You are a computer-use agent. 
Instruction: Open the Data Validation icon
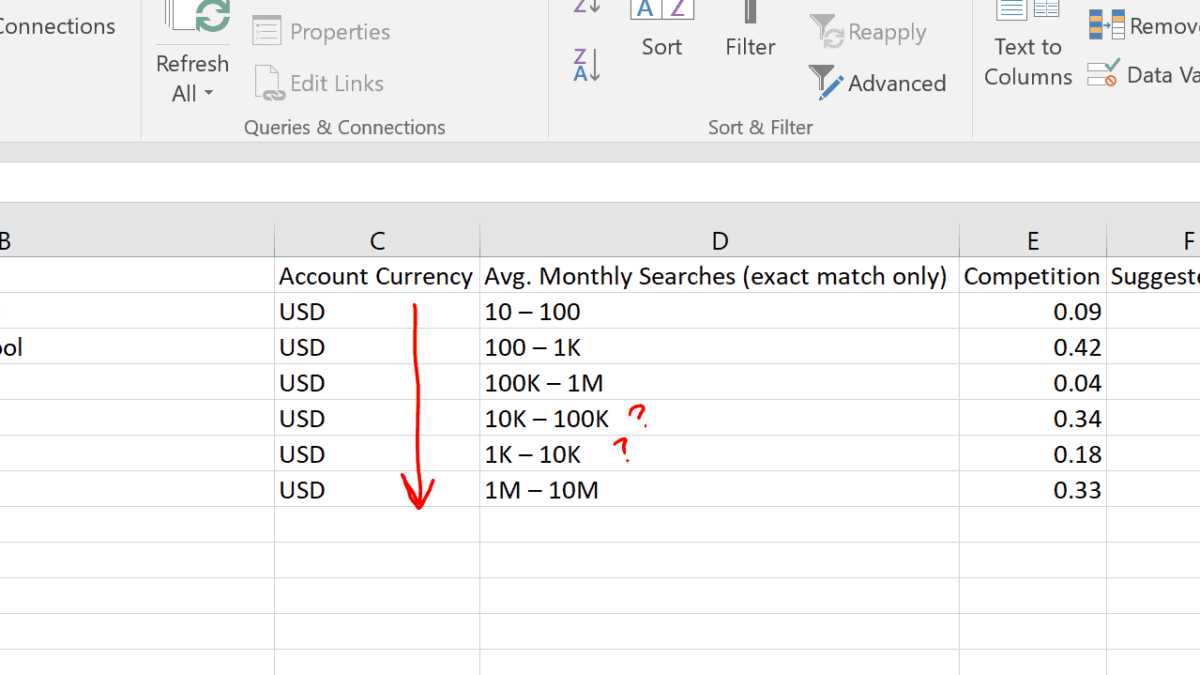tap(1104, 74)
